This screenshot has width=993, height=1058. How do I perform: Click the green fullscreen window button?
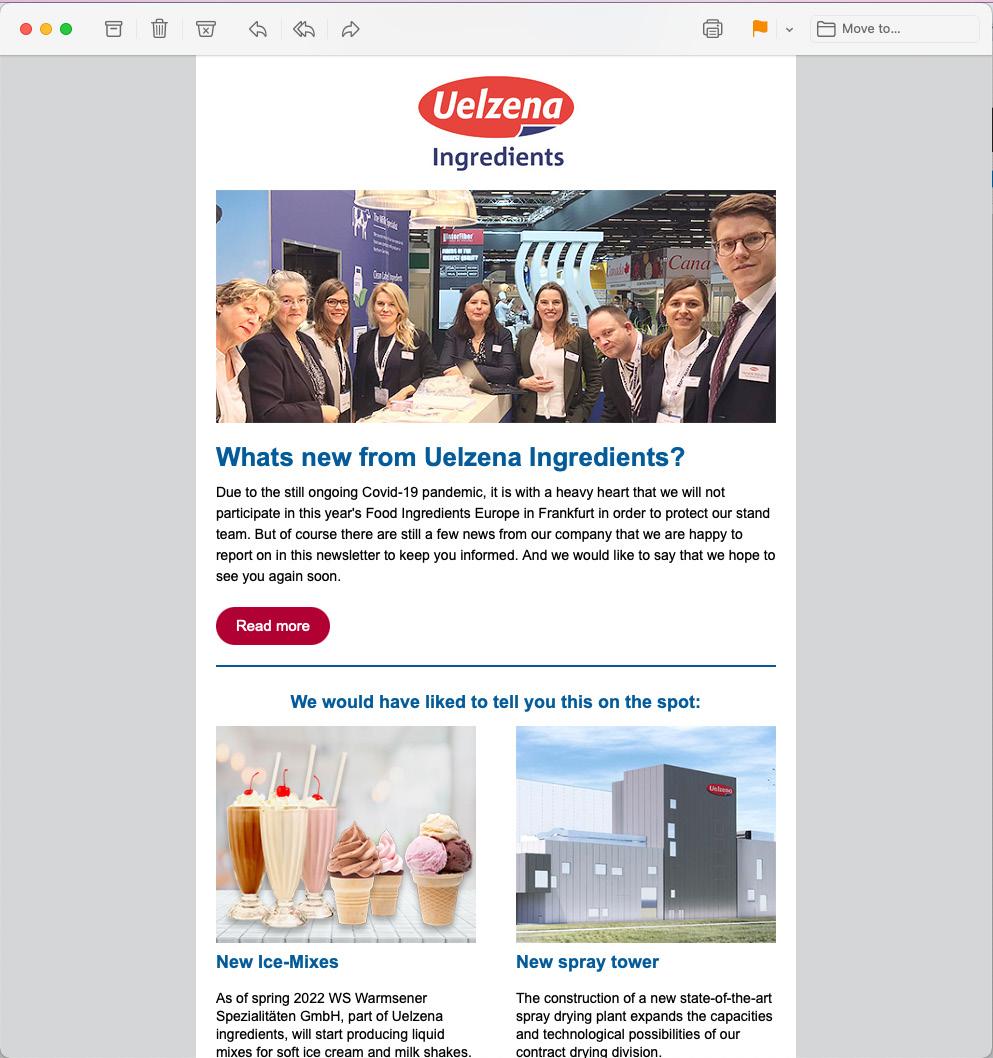pos(66,29)
